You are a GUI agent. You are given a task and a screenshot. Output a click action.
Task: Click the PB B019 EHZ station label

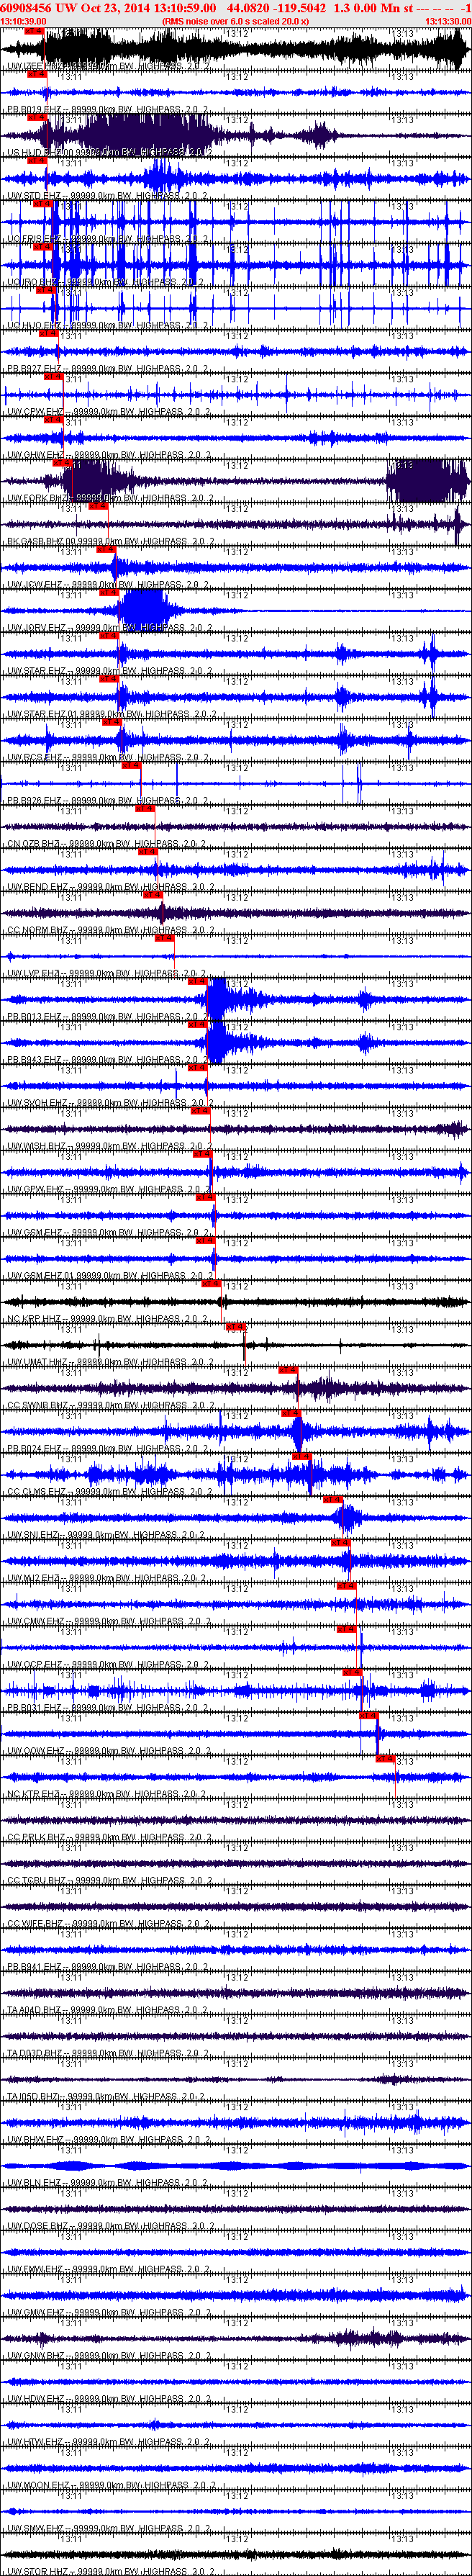pos(108,109)
